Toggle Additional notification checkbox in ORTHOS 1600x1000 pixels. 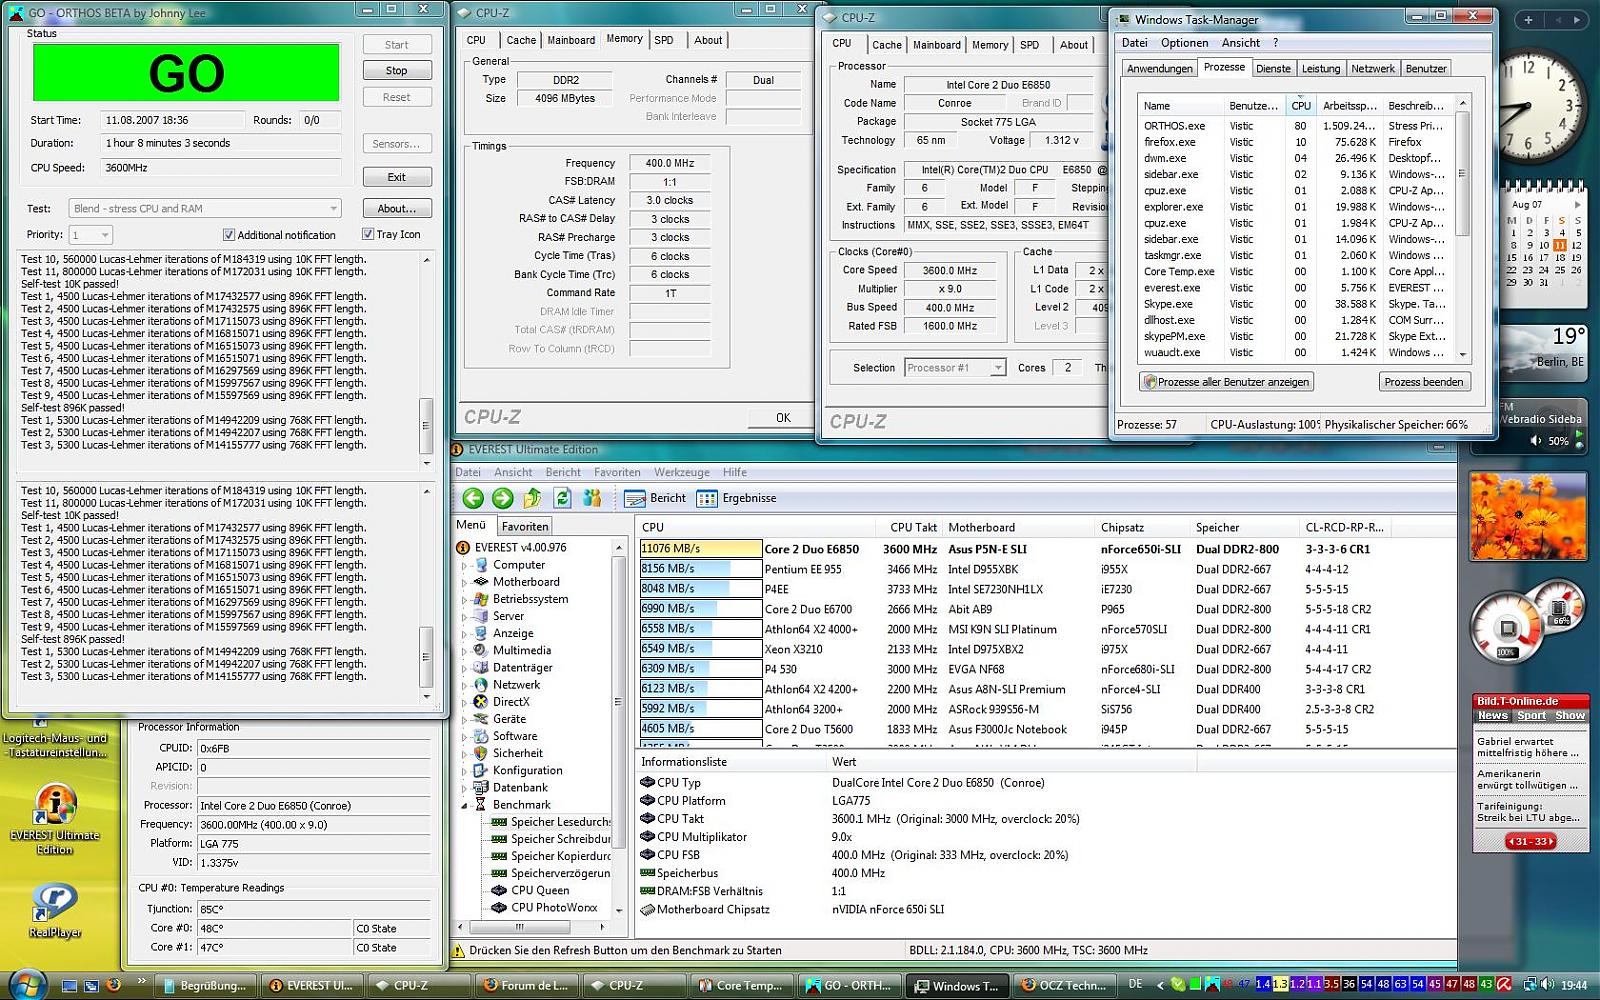(x=229, y=235)
